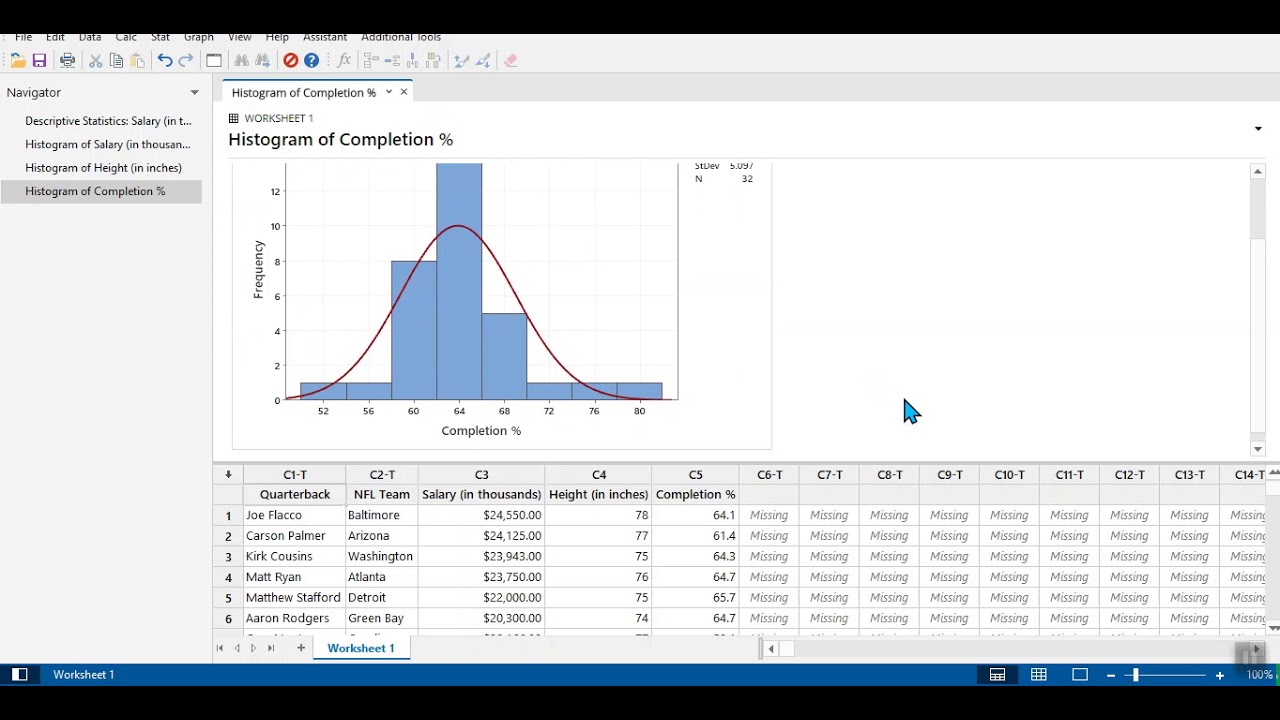Click the pink eraser icon
The image size is (1280, 720).
pyautogui.click(x=511, y=61)
